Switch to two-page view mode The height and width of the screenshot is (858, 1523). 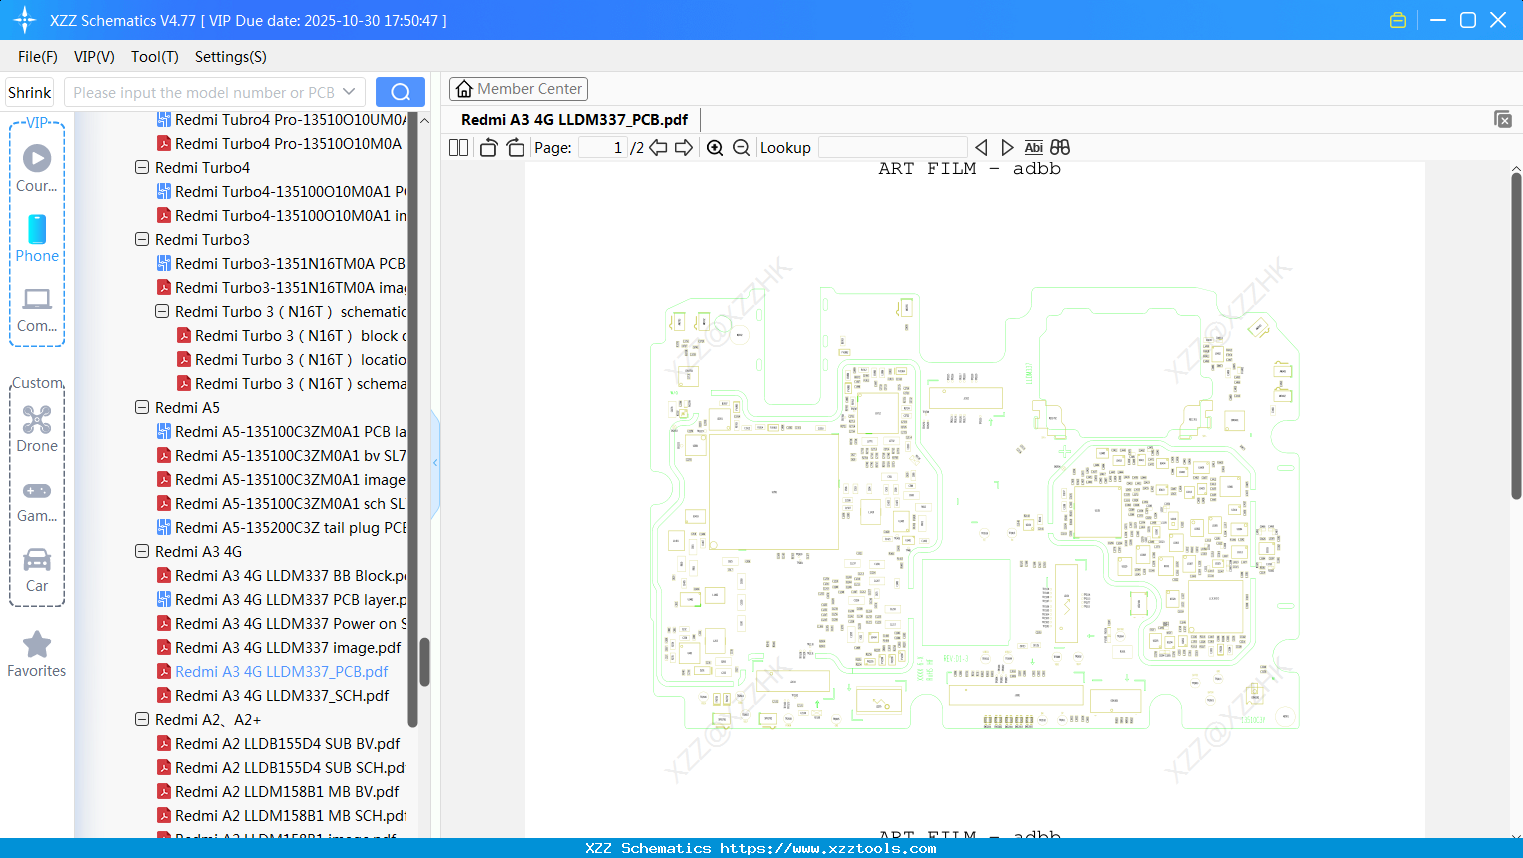tap(457, 146)
